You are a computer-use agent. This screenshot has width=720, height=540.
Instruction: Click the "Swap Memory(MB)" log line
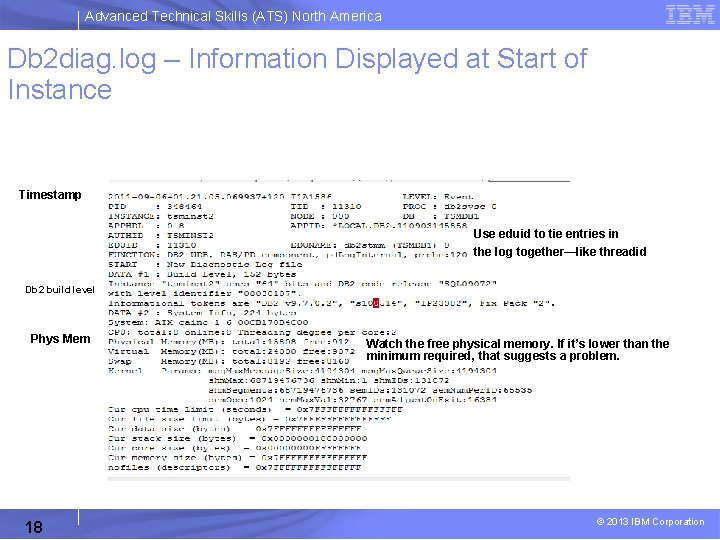(x=229, y=361)
